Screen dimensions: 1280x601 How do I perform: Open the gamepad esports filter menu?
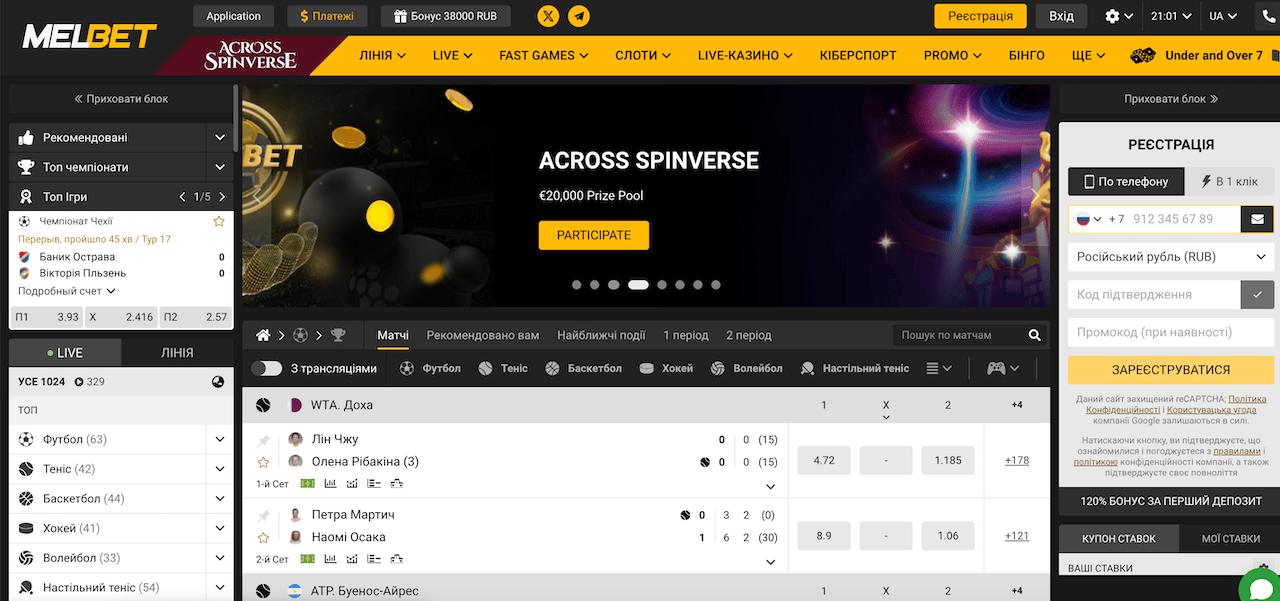(x=1003, y=368)
